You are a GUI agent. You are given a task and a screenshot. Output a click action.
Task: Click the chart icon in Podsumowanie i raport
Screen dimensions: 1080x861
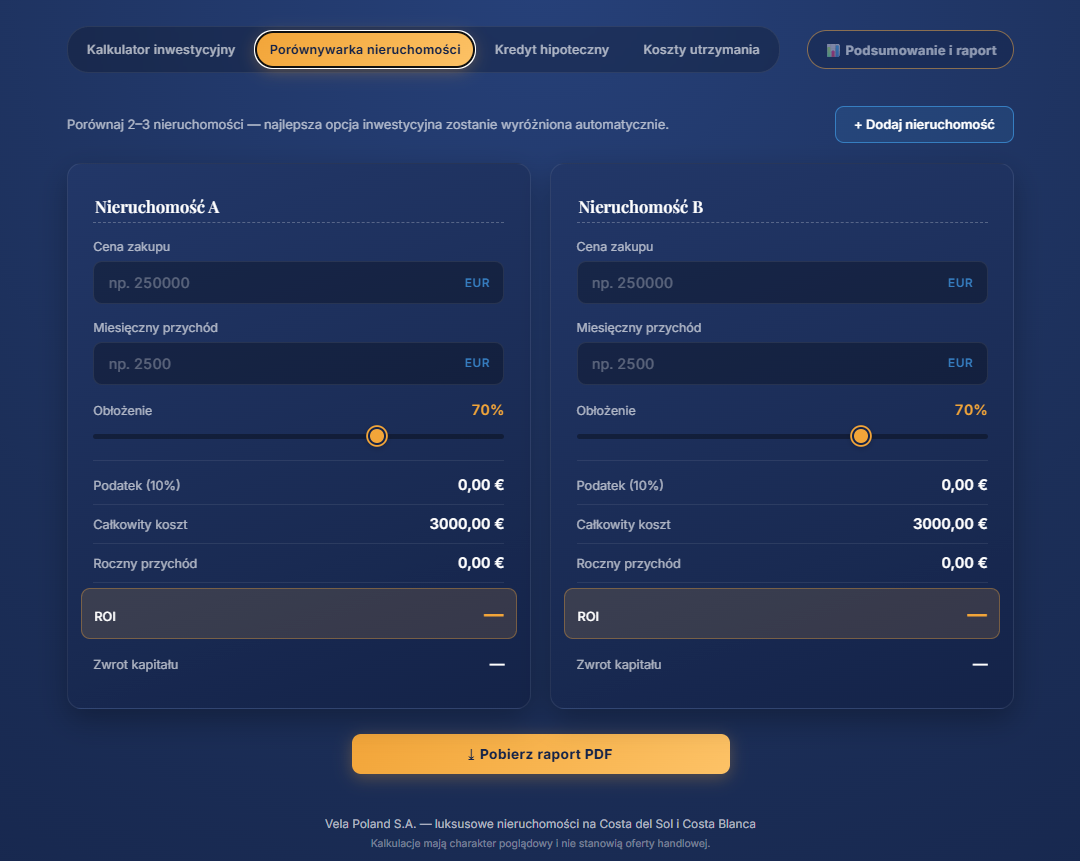coord(833,50)
